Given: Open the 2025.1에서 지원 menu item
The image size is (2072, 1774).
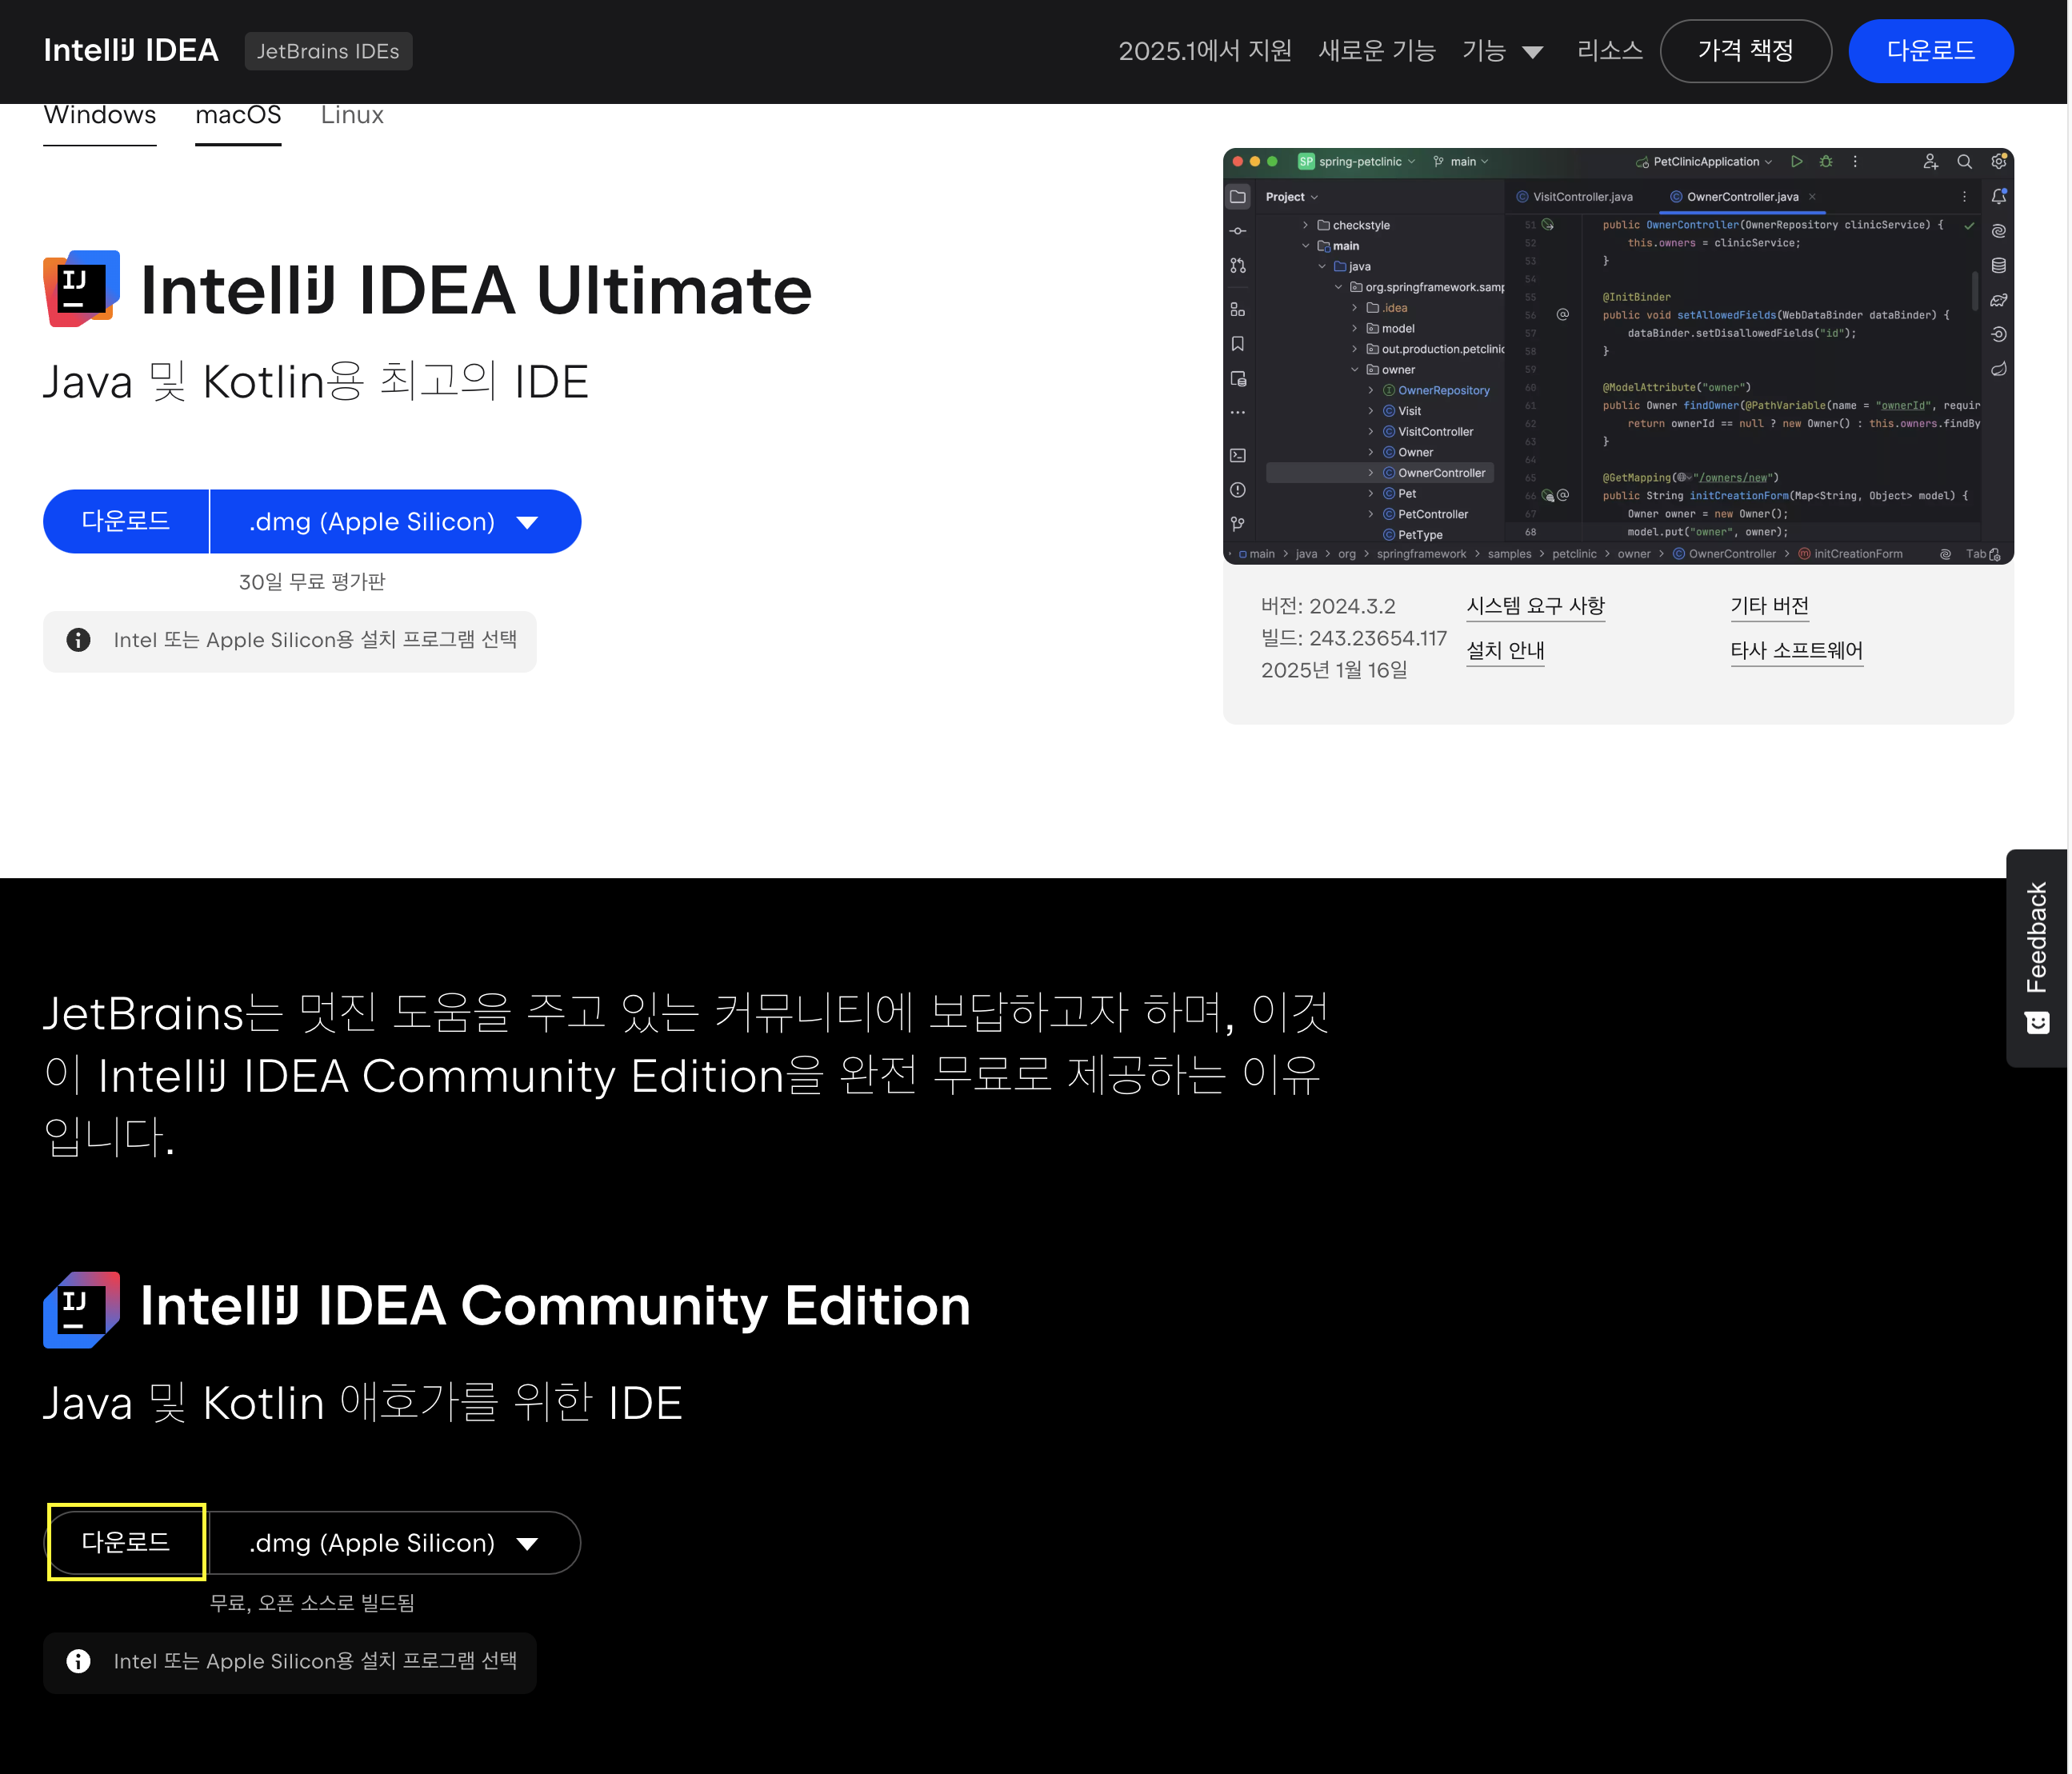Looking at the screenshot, I should [x=1204, y=51].
